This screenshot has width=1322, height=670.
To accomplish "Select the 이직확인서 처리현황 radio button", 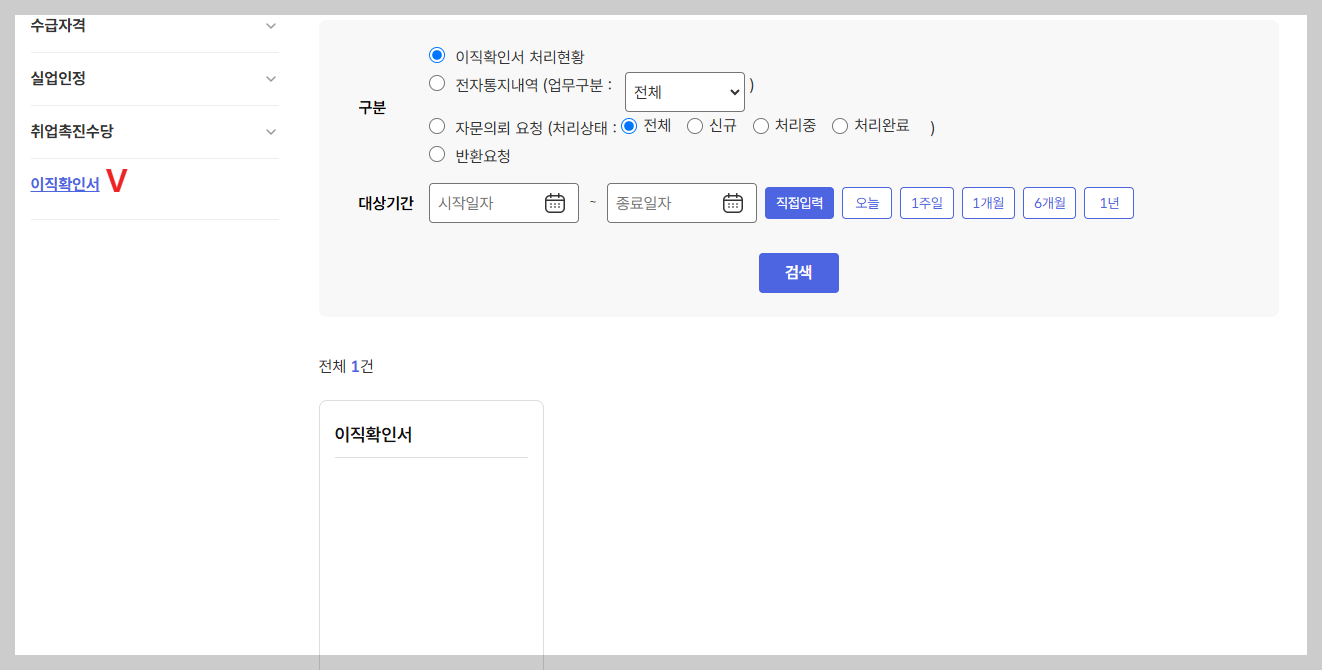I will (436, 54).
